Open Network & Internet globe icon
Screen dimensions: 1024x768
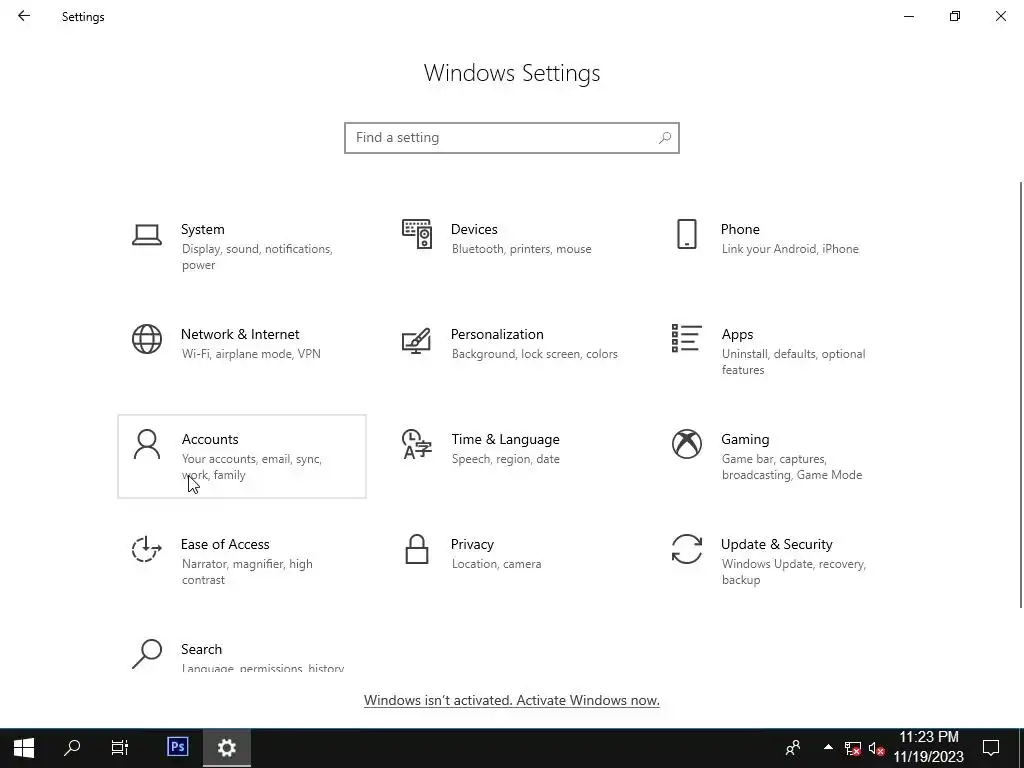coord(146,340)
